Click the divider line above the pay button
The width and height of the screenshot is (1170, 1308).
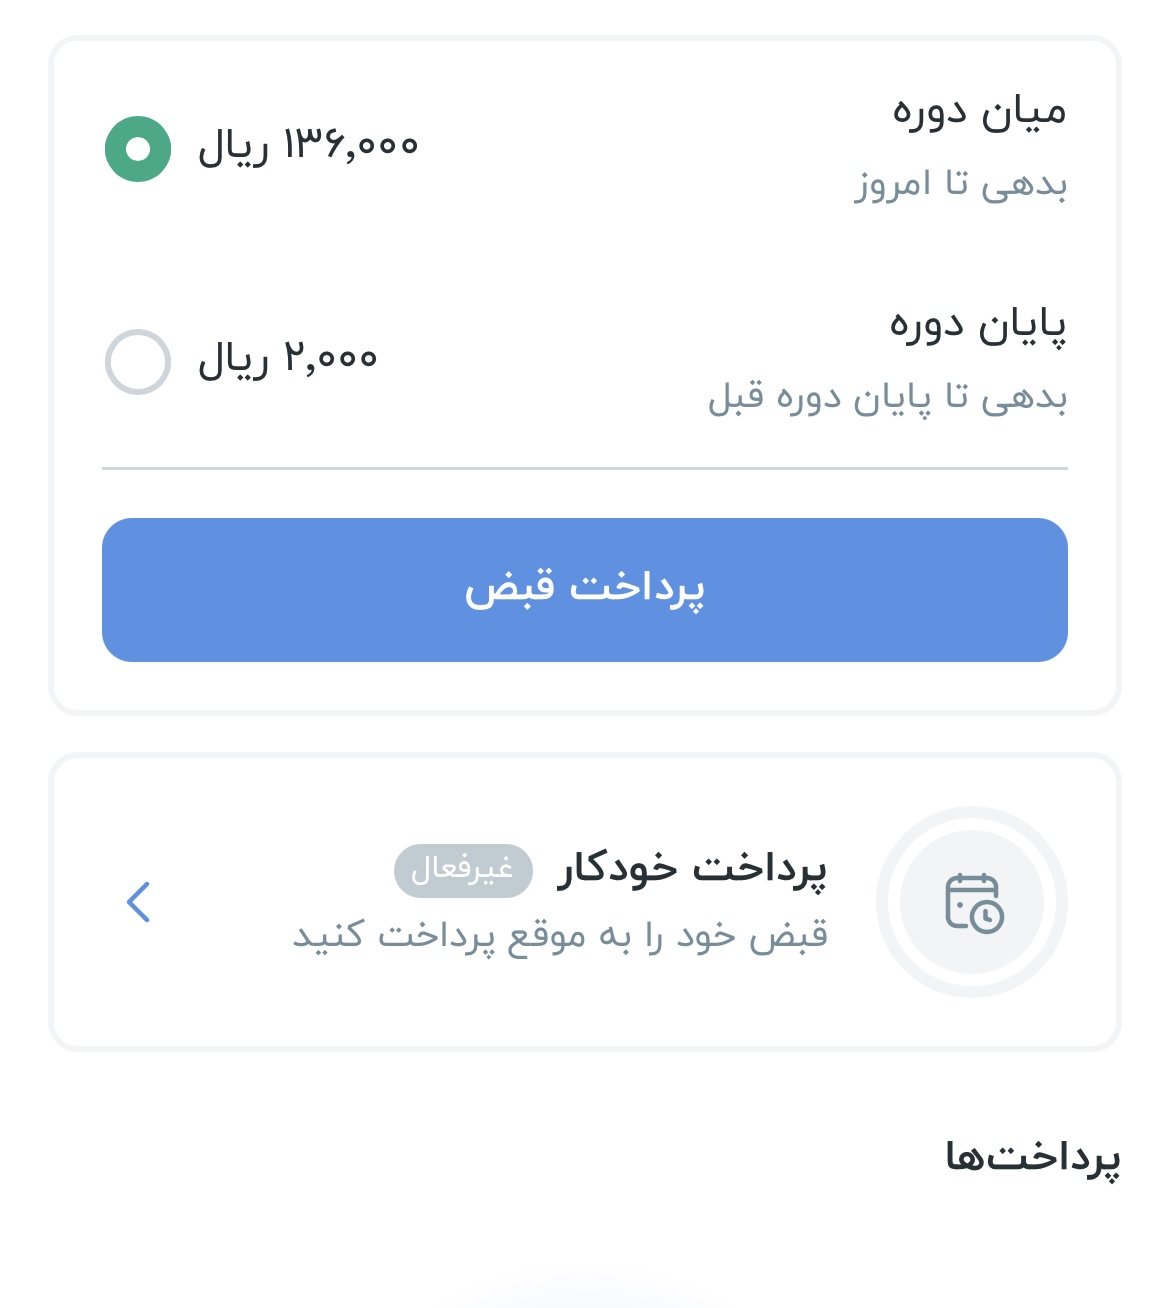[585, 468]
